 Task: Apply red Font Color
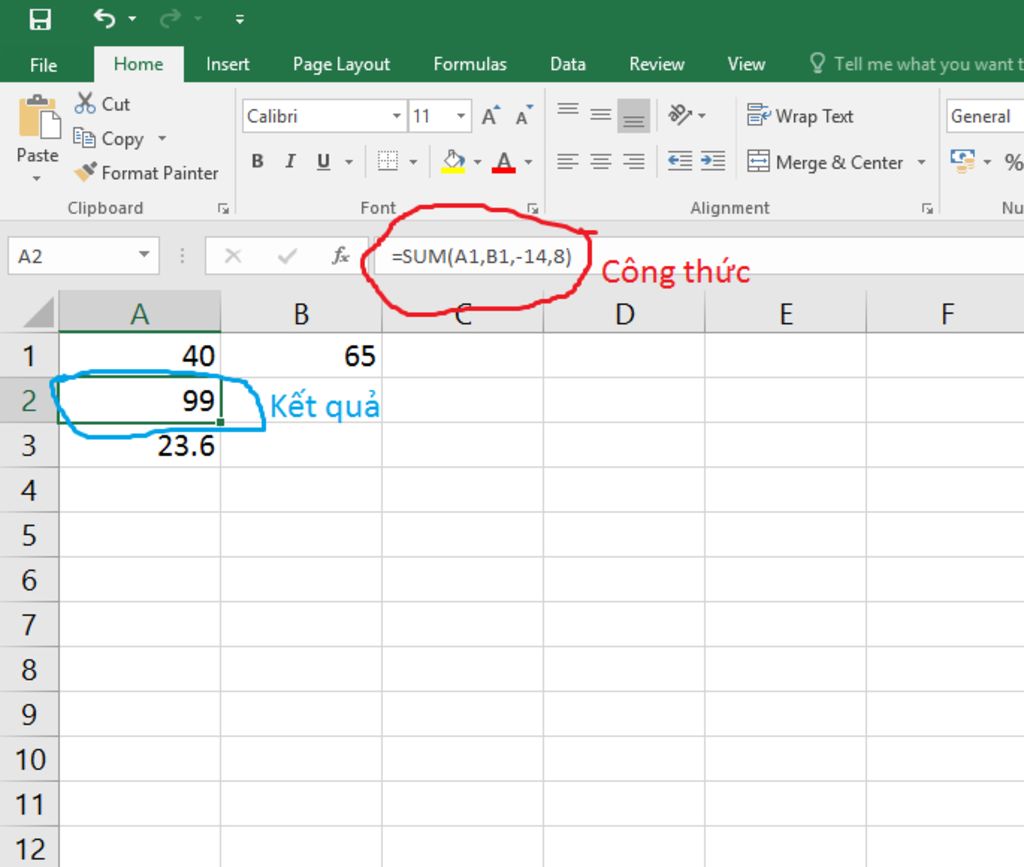click(x=504, y=161)
